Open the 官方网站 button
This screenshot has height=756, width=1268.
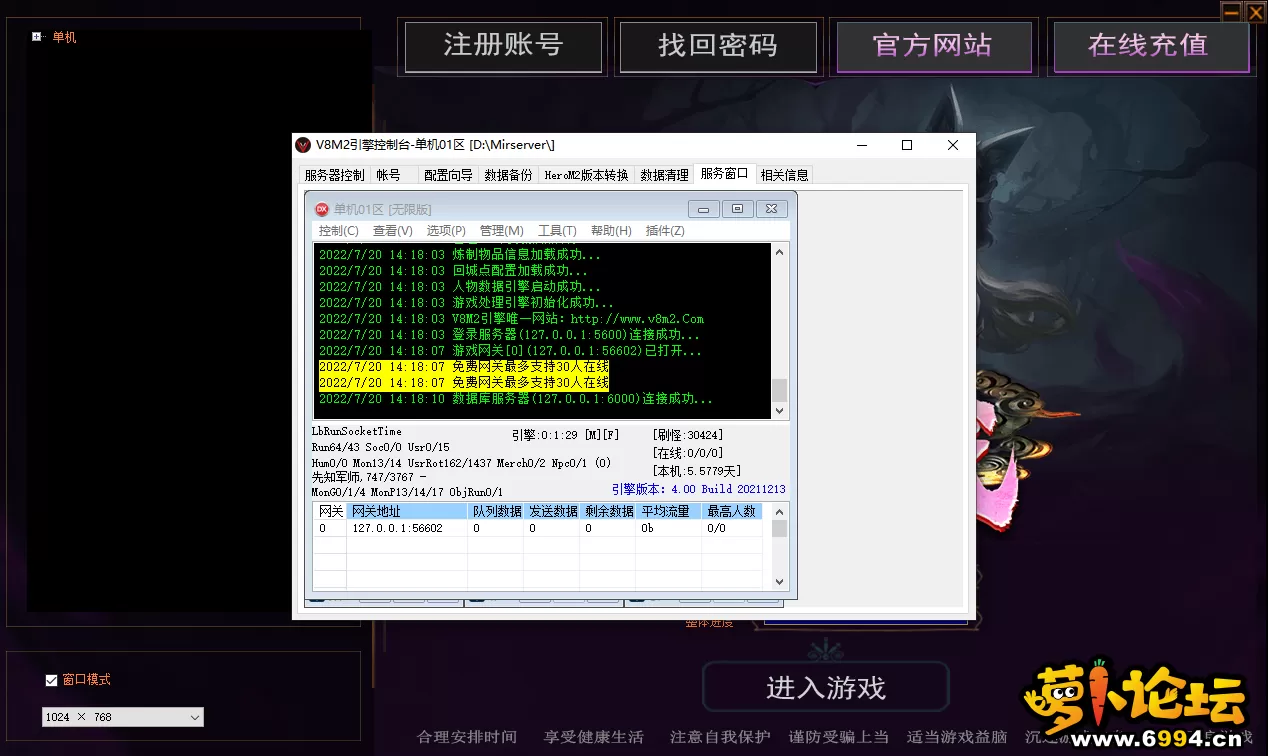pos(933,47)
